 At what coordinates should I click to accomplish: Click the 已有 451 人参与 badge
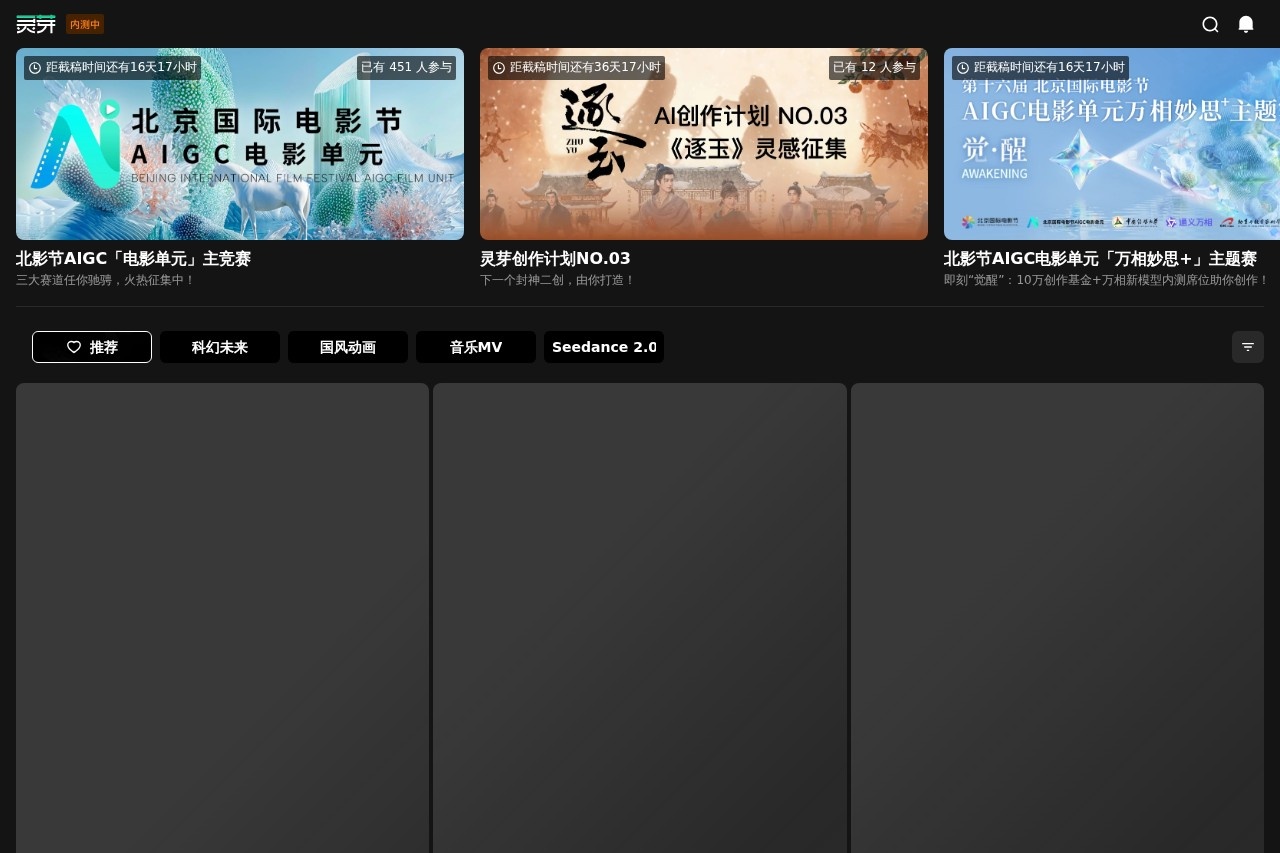406,68
